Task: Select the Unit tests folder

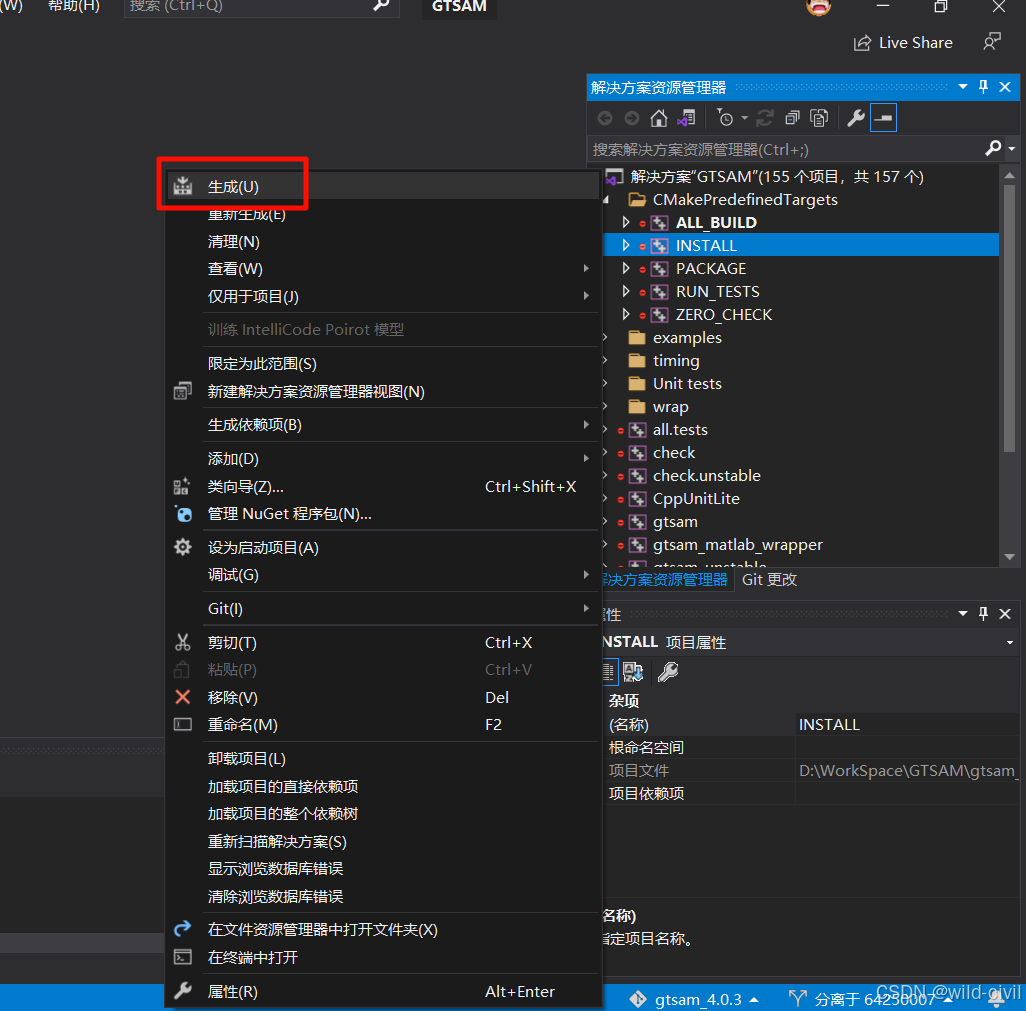Action: point(686,383)
